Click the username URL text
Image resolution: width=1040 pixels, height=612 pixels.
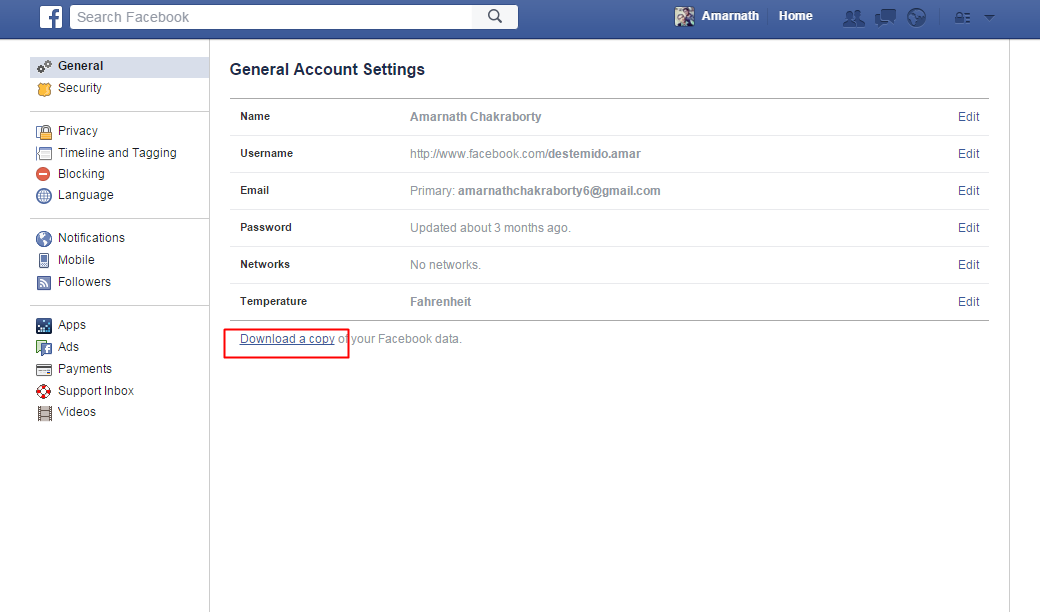[525, 154]
